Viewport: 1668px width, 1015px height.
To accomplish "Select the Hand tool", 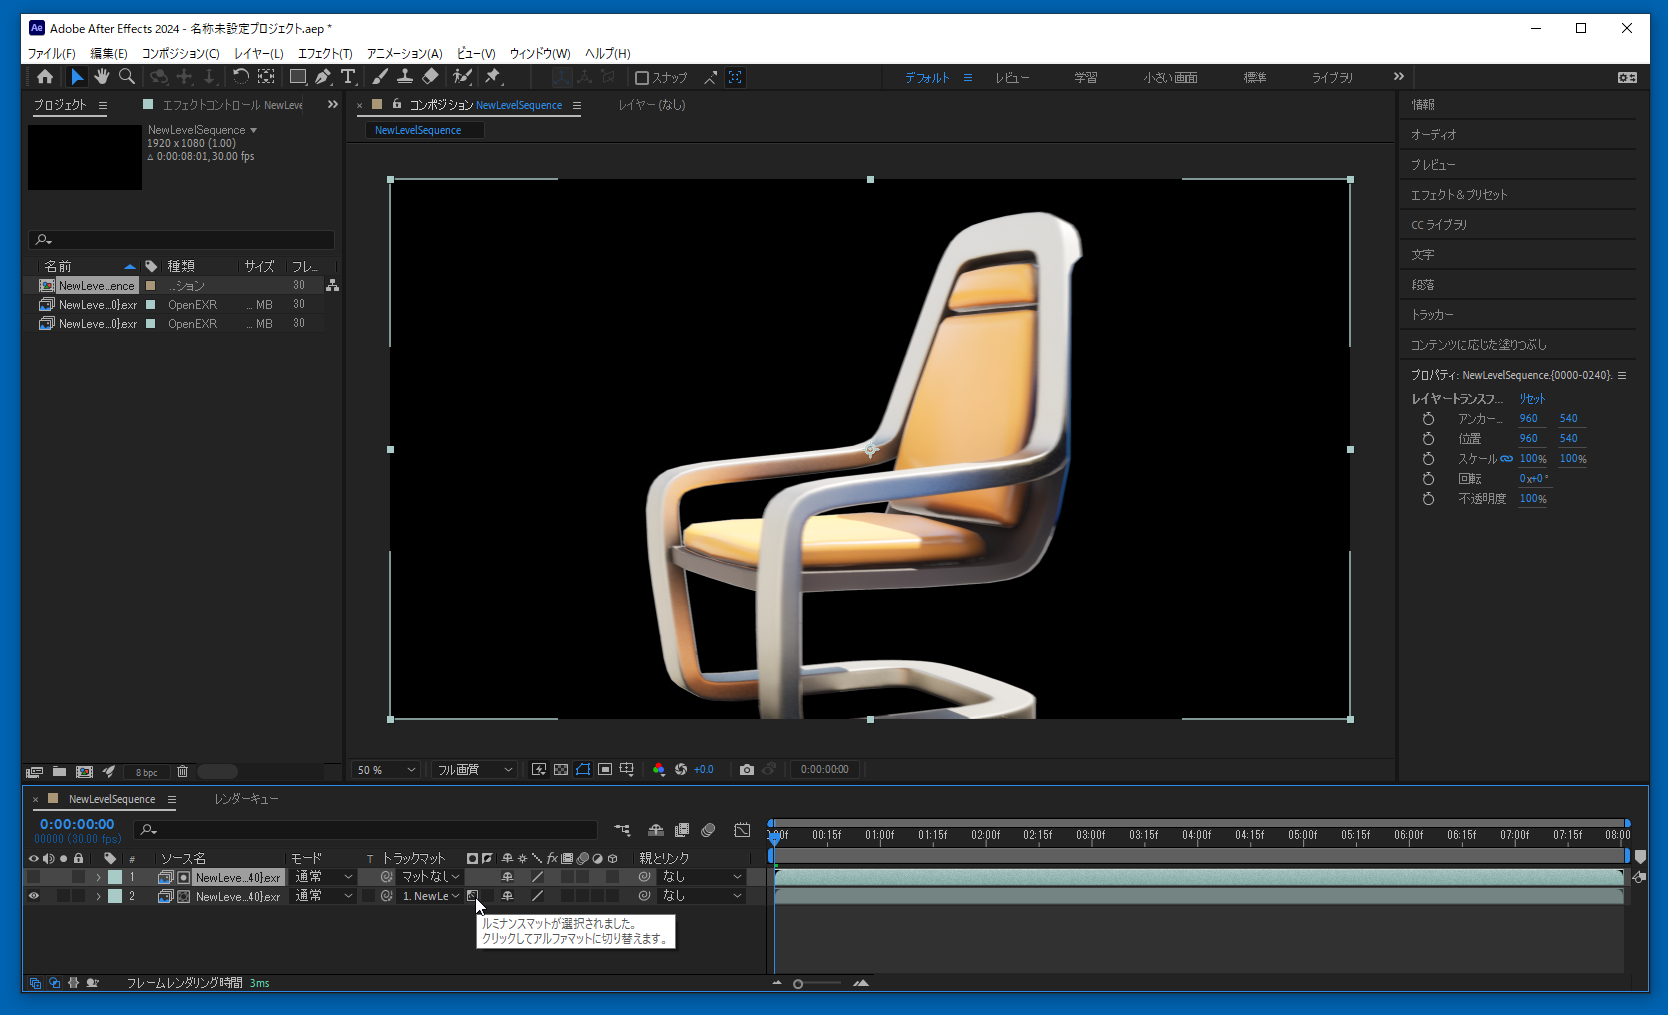I will coord(101,77).
